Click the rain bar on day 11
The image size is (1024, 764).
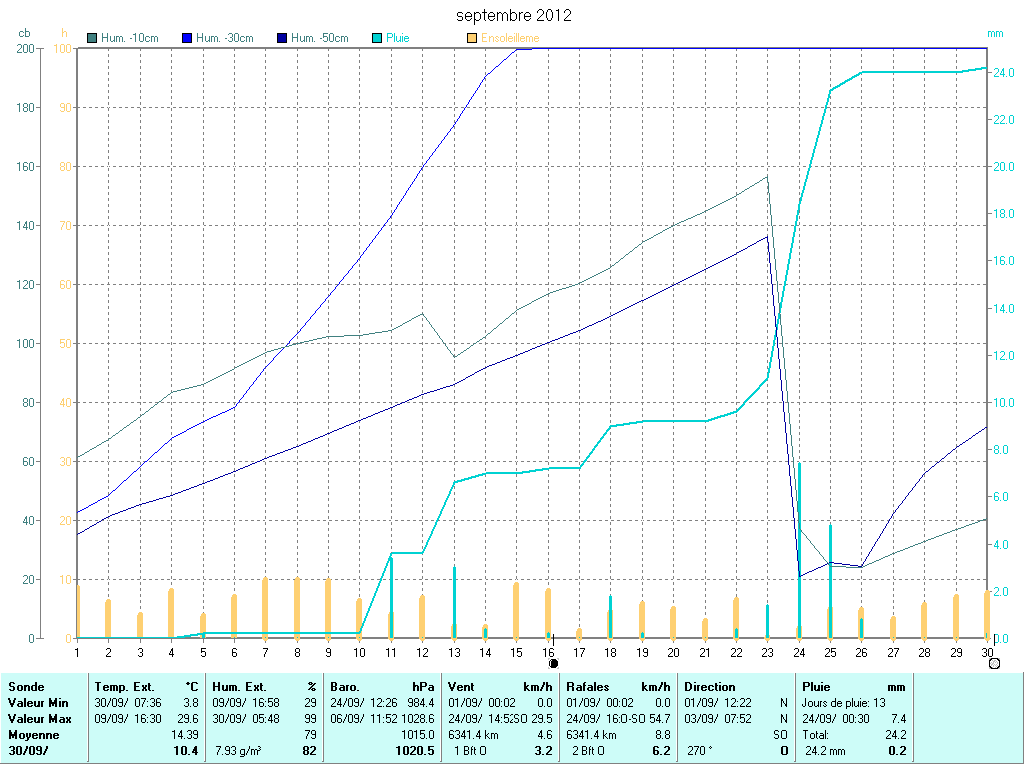coord(391,596)
